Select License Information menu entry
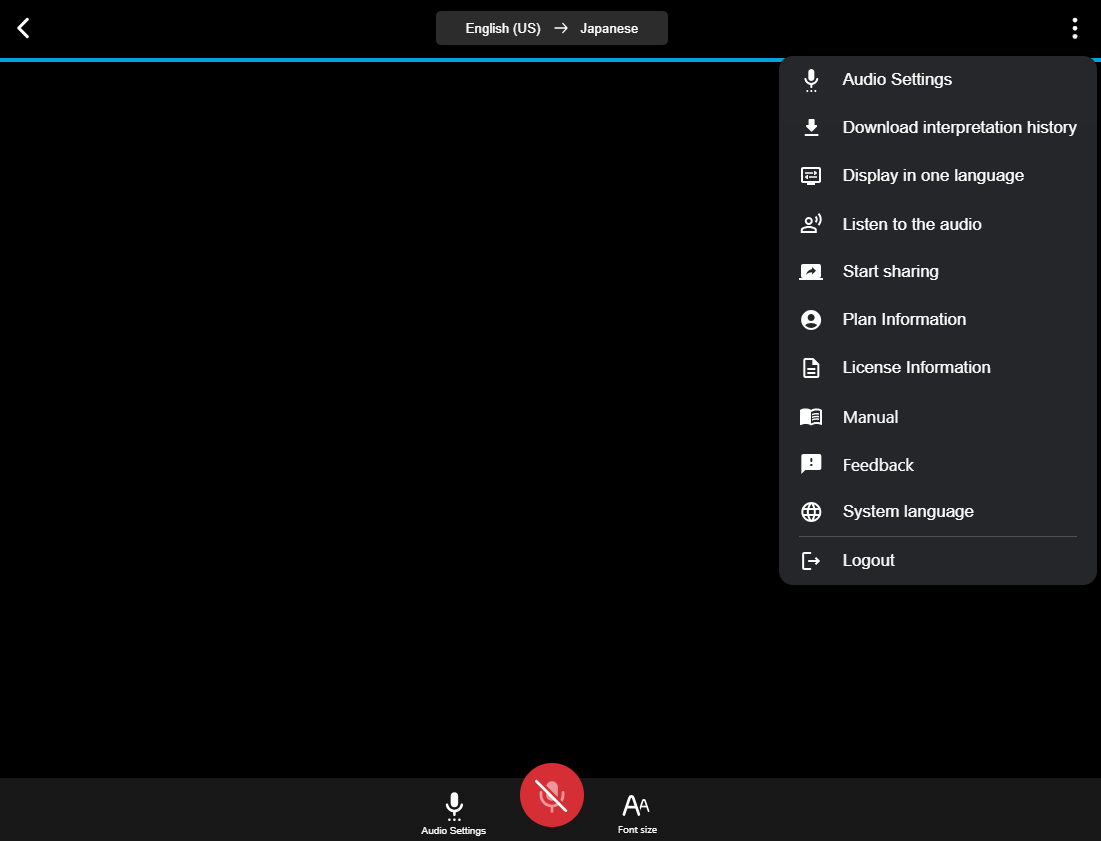This screenshot has width=1101, height=841. pos(916,368)
